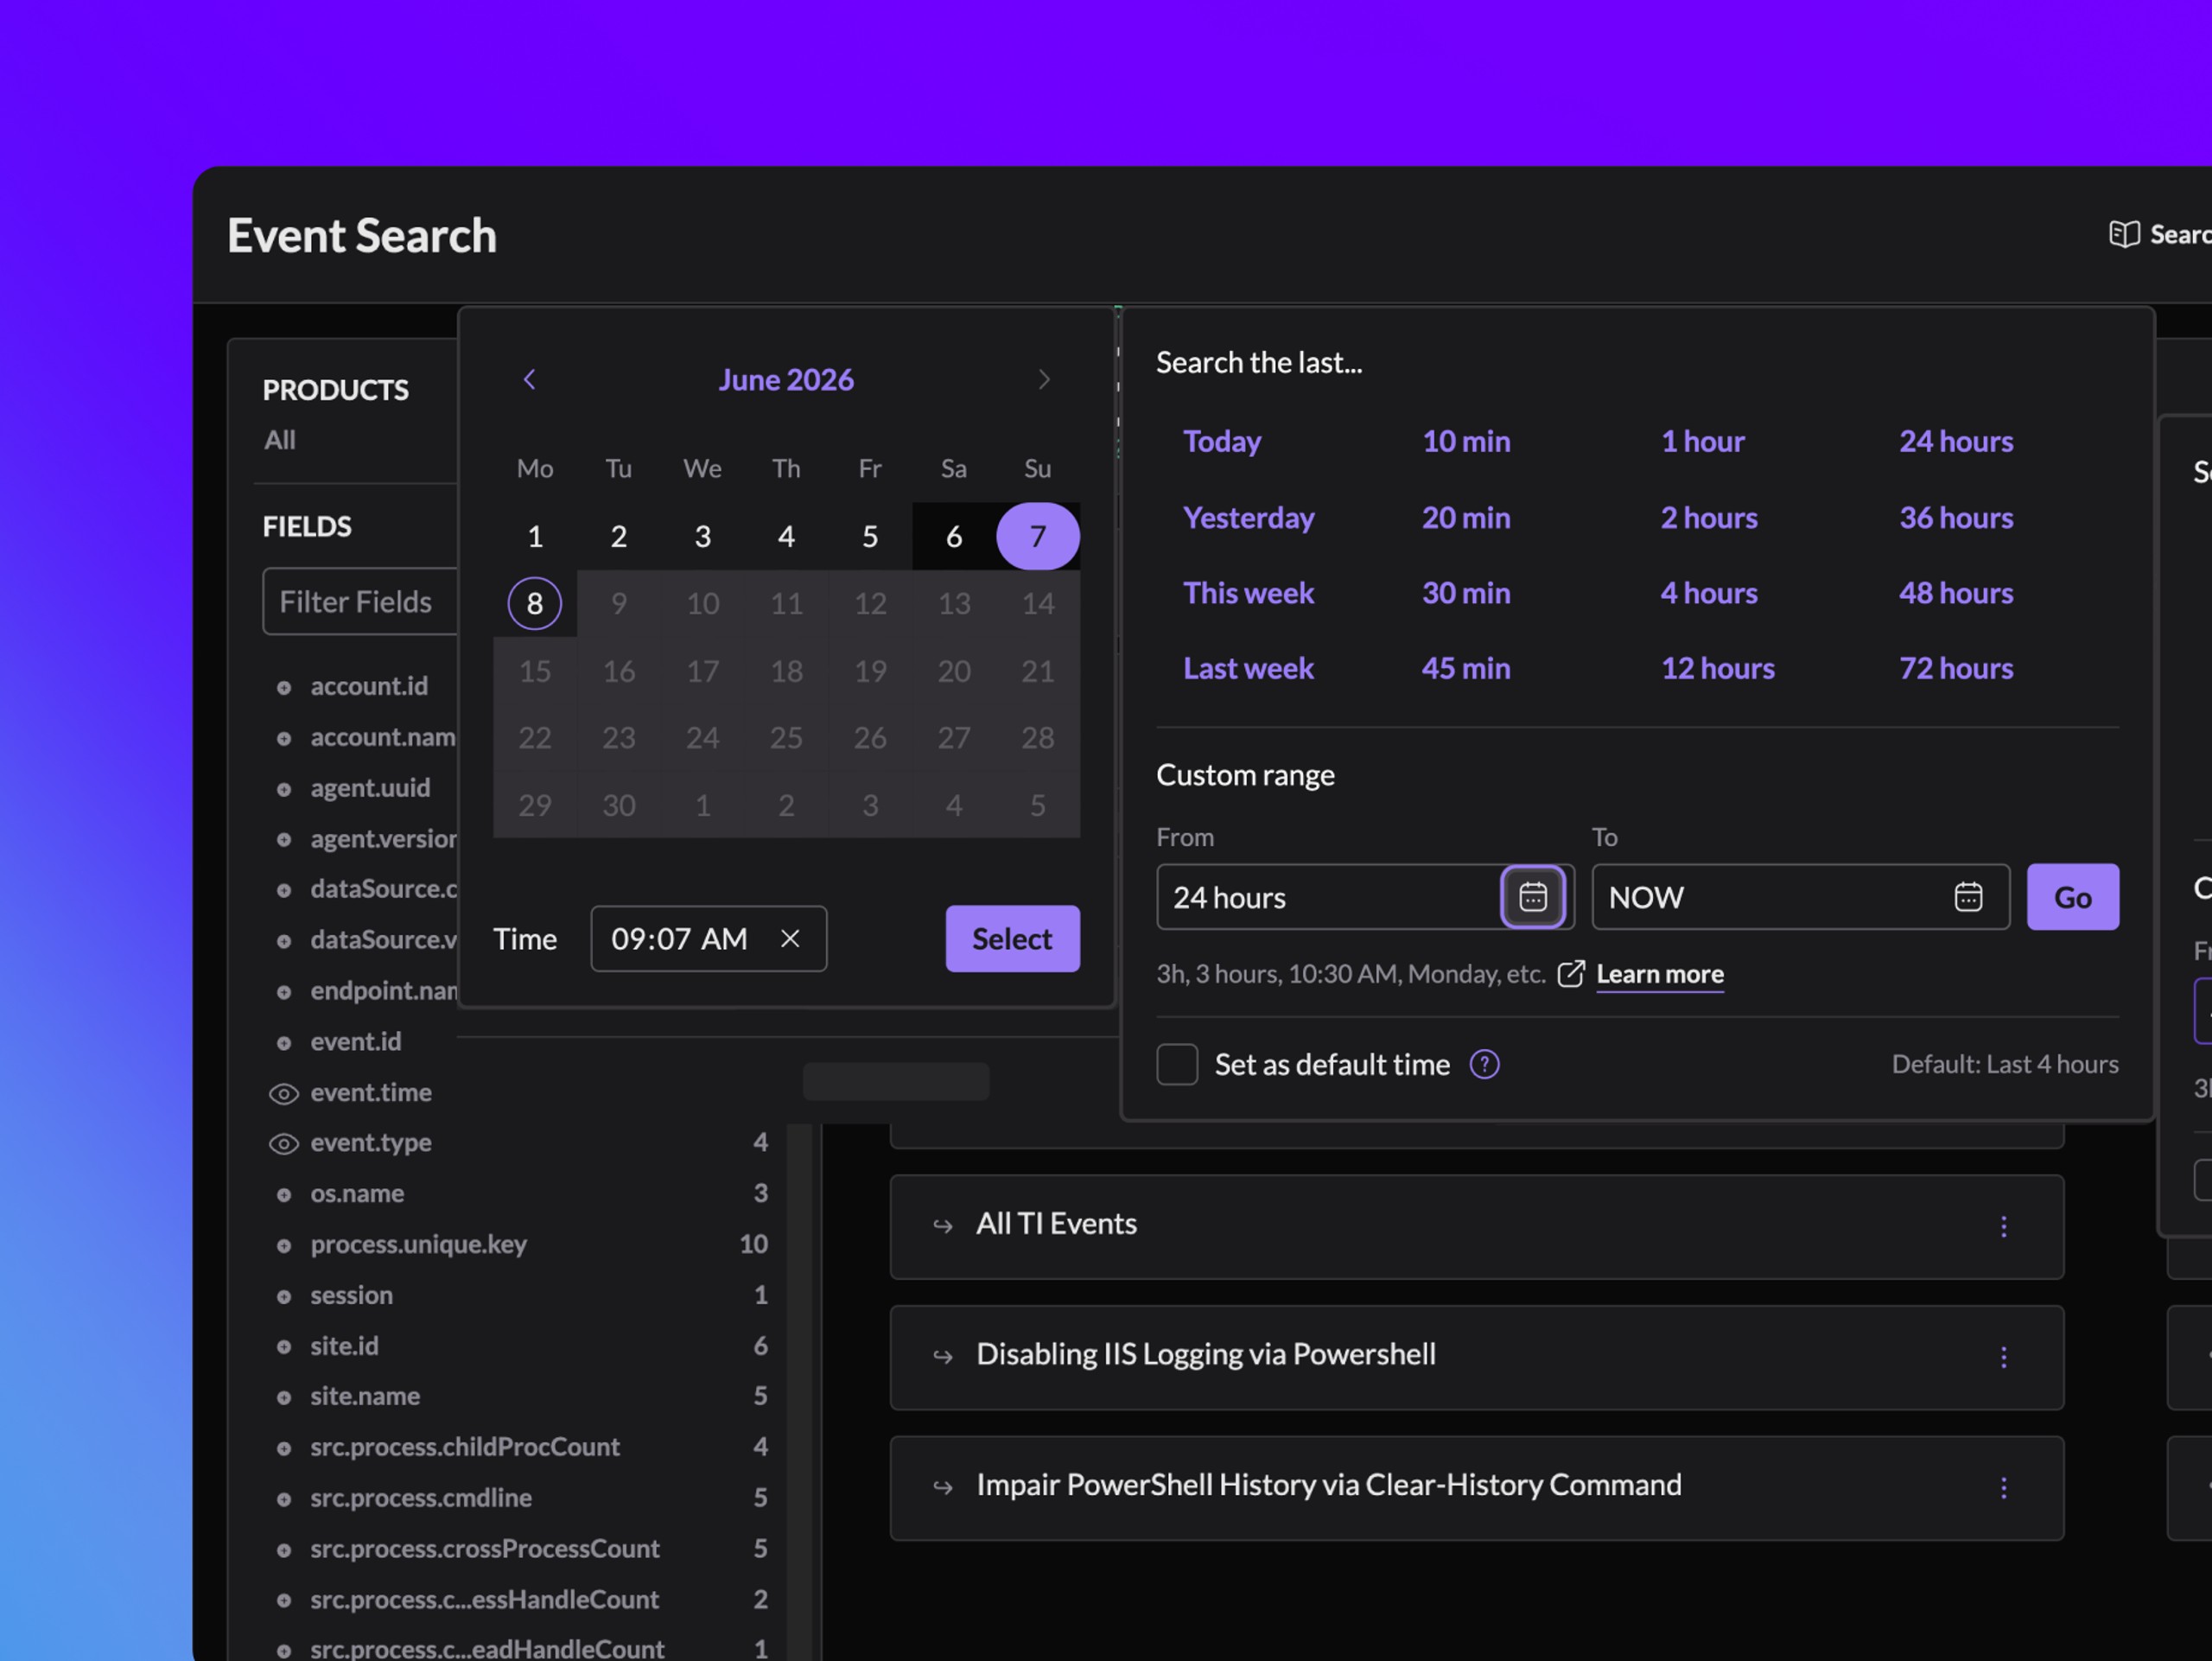The height and width of the screenshot is (1661, 2212).
Task: Click the Go button
Action: point(2072,897)
